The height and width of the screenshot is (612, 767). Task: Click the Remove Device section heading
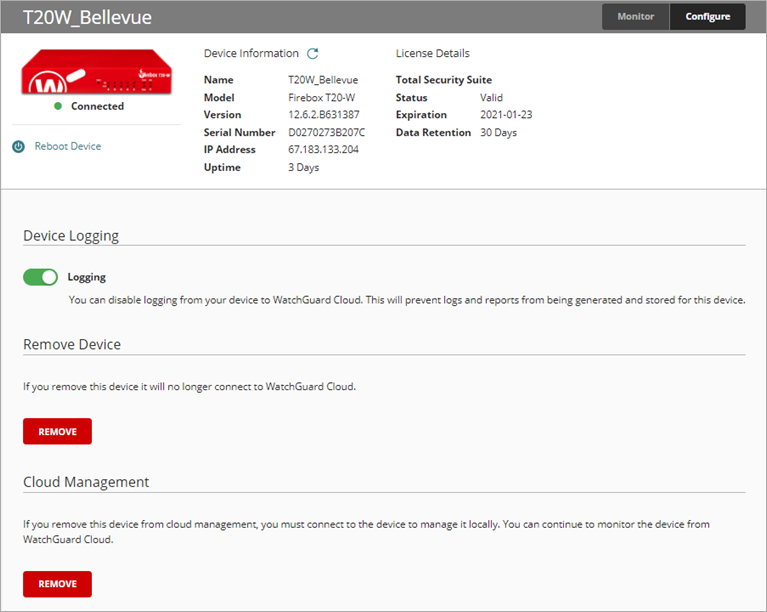72,344
